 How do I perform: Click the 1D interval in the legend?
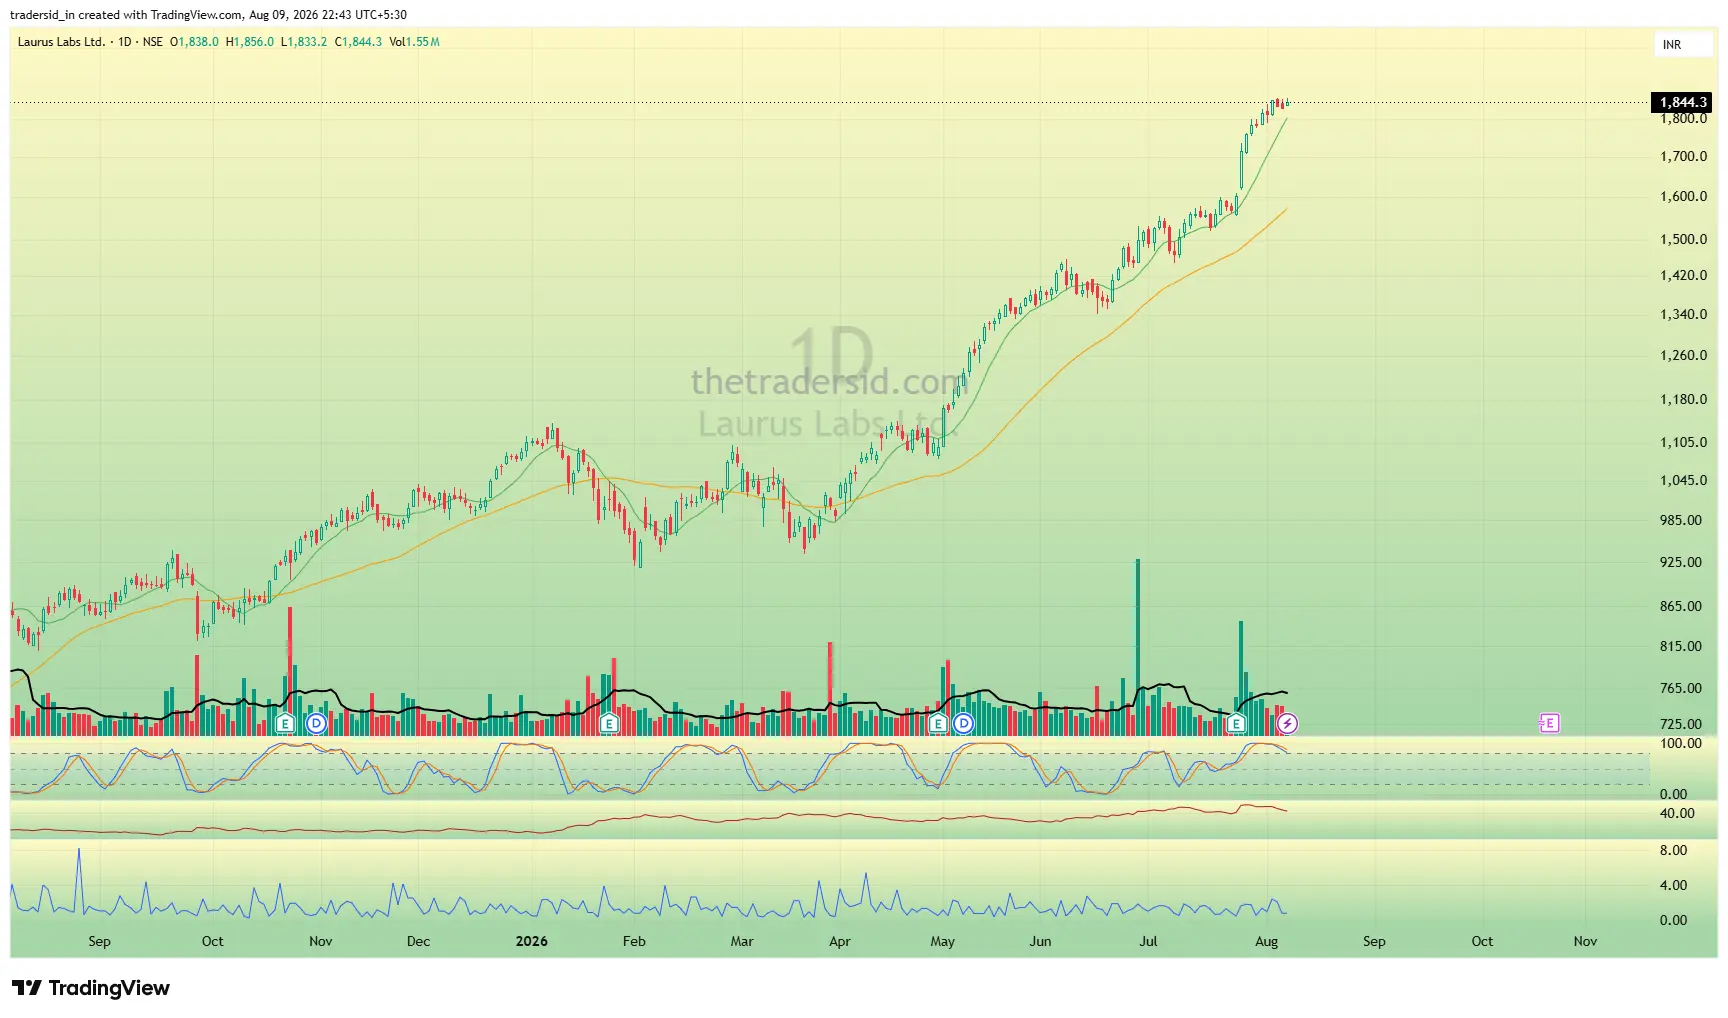pos(125,42)
